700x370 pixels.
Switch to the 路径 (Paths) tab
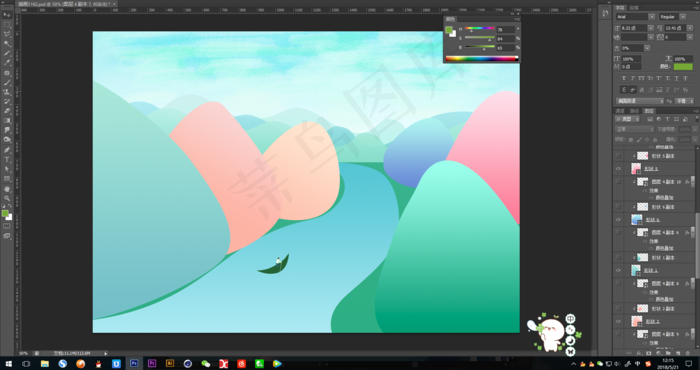coord(634,111)
